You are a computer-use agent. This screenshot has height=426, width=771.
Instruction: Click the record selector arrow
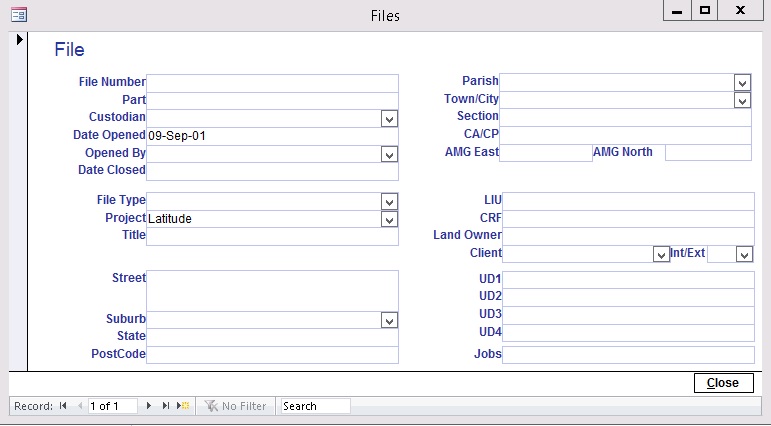(19, 39)
